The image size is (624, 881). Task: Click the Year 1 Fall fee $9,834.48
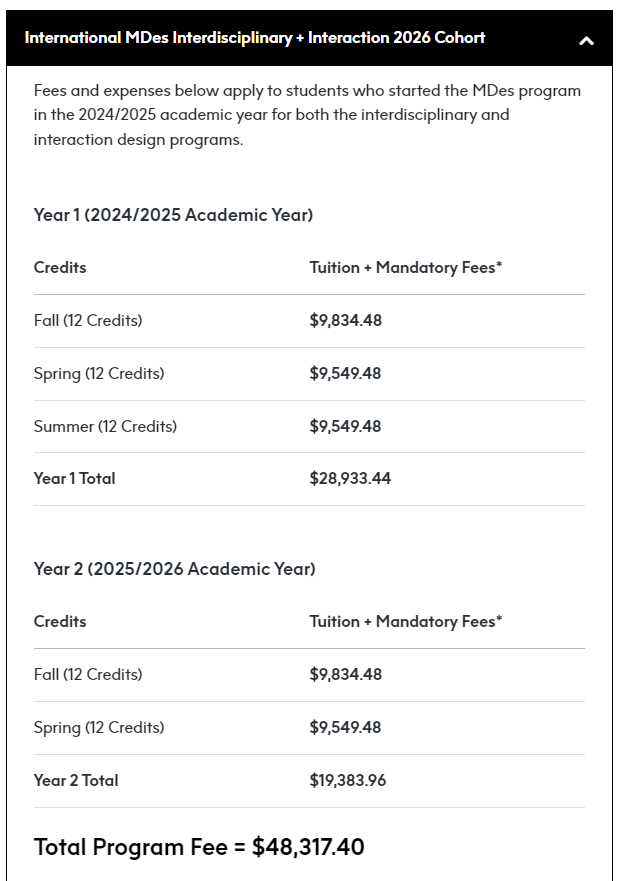[x=345, y=321]
